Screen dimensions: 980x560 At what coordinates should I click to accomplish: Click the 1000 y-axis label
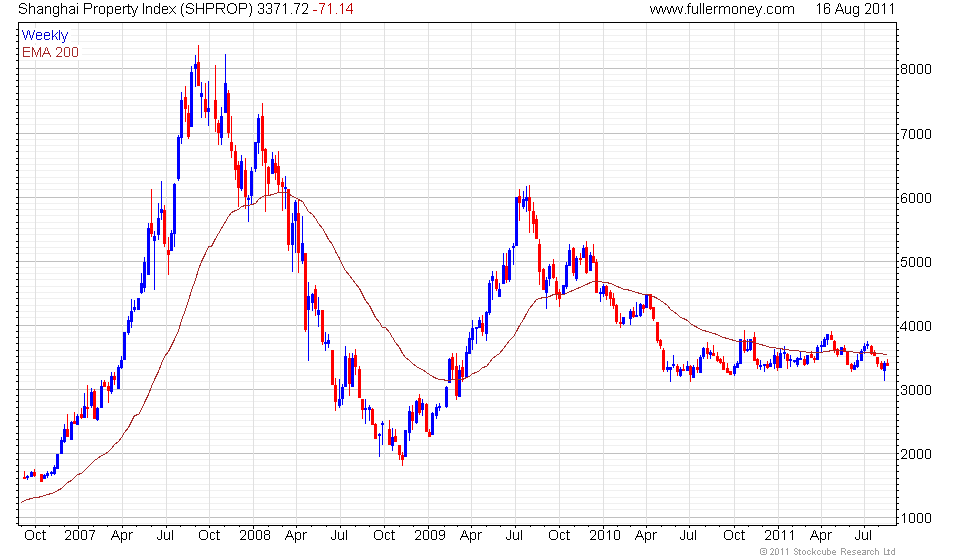tap(916, 518)
